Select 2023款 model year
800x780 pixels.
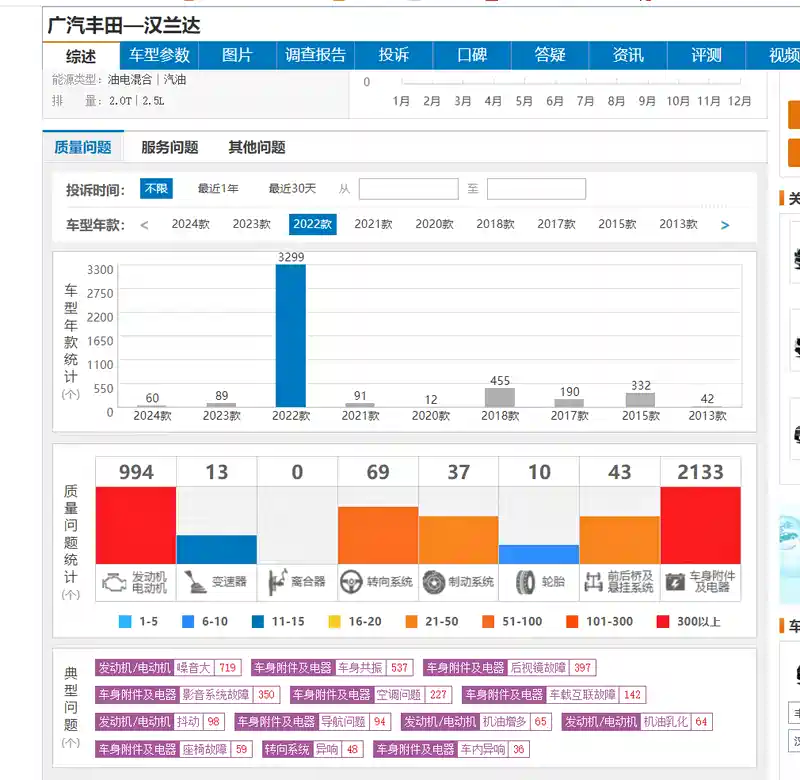click(x=252, y=224)
